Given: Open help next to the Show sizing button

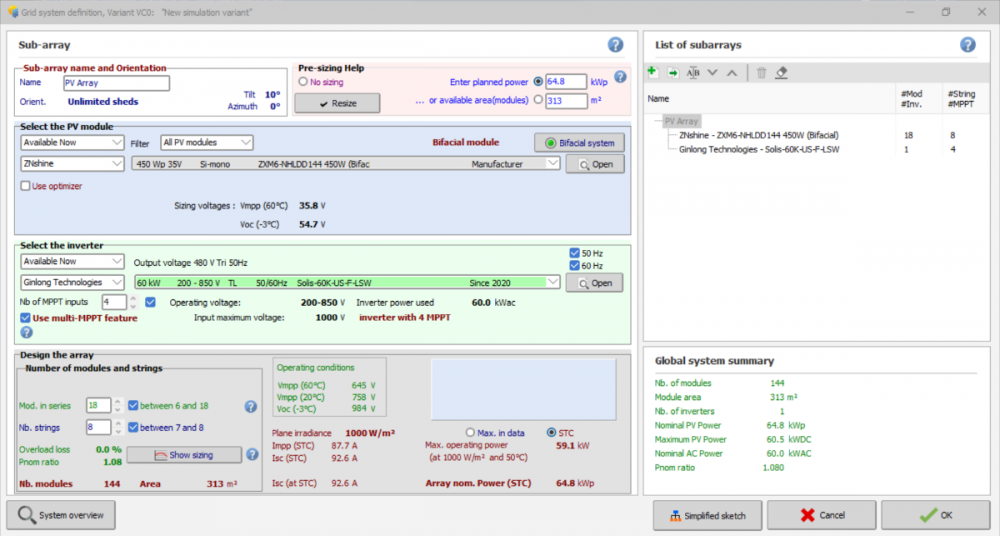Looking at the screenshot, I should (253, 455).
